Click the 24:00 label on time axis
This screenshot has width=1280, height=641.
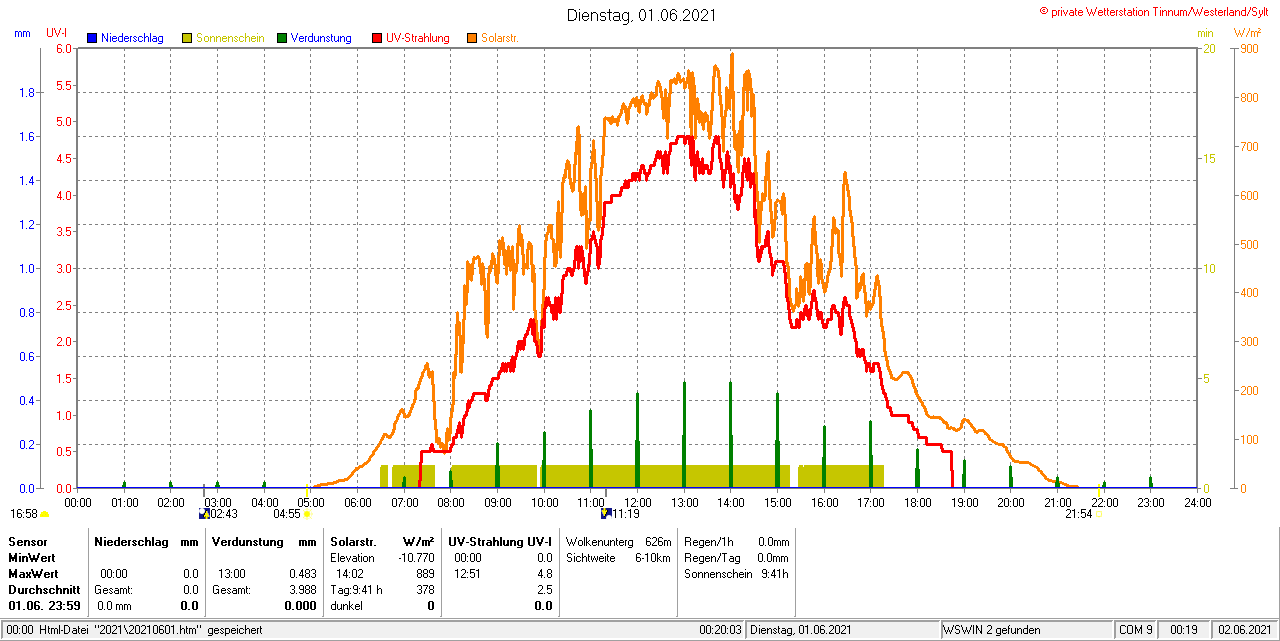[x=1197, y=502]
